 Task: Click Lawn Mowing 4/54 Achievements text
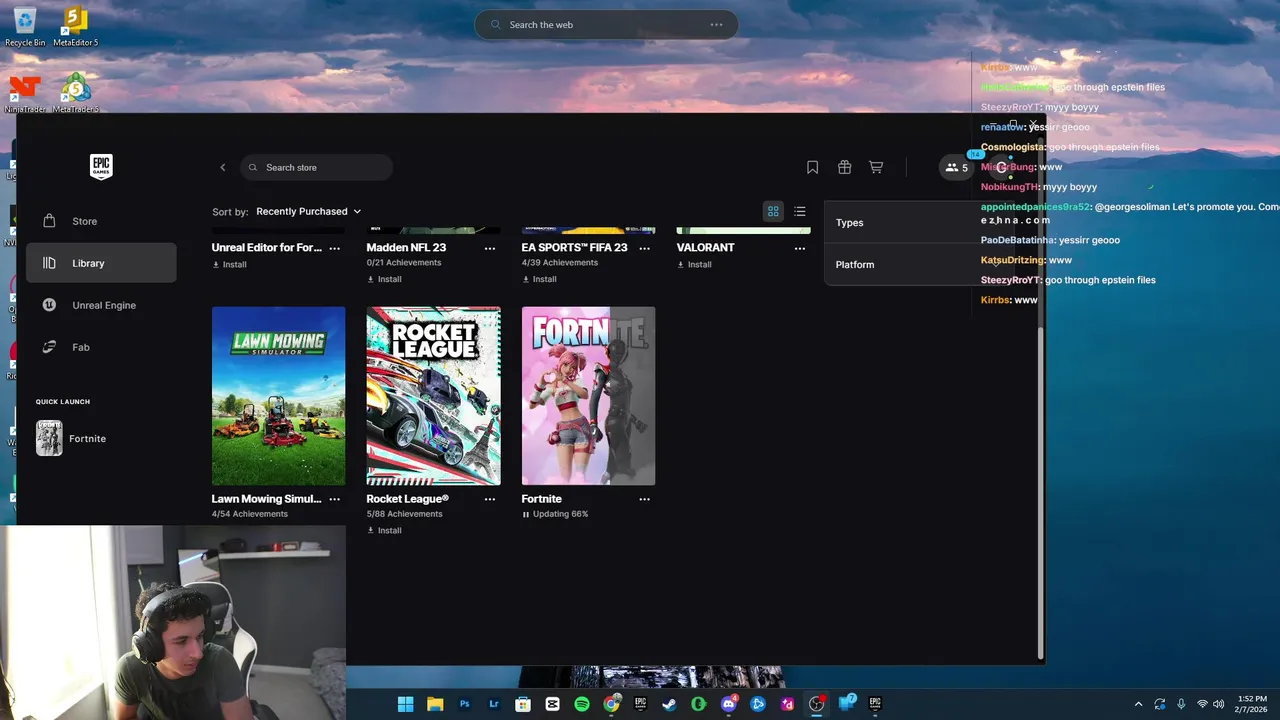pyautogui.click(x=250, y=514)
